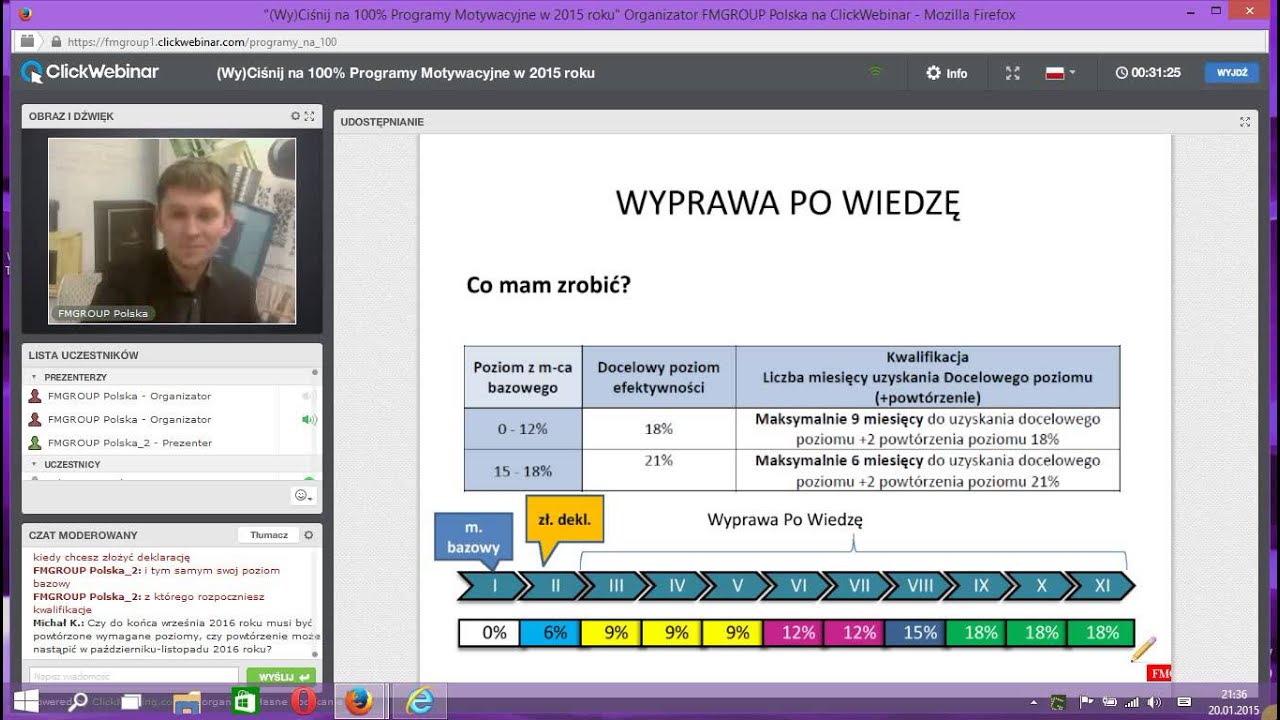Click the green presenter avatar icon

pyautogui.click(x=35, y=442)
